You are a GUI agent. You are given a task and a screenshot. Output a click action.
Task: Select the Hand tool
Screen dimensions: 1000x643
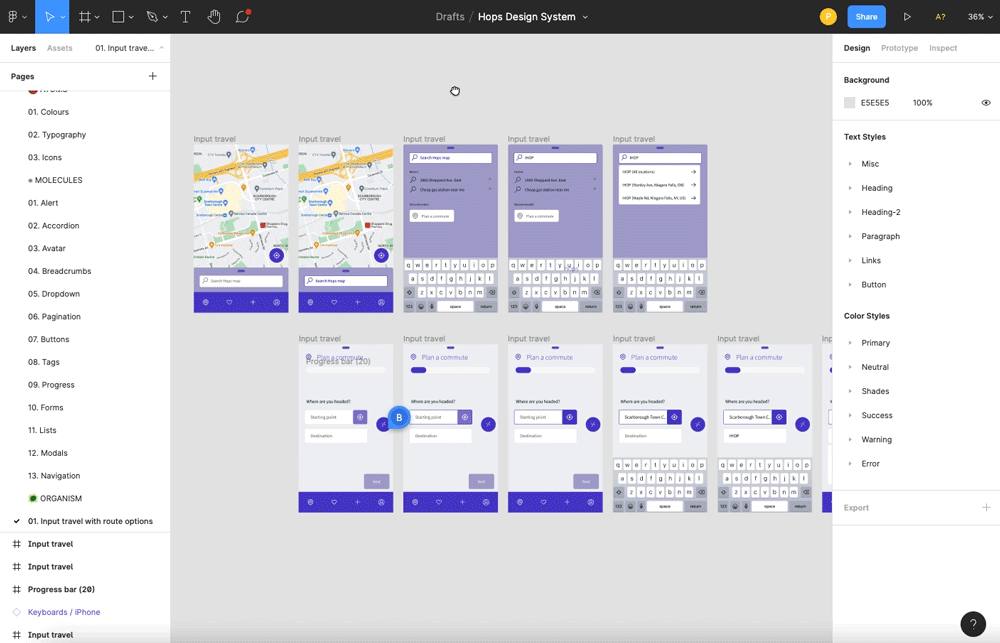pyautogui.click(x=214, y=17)
